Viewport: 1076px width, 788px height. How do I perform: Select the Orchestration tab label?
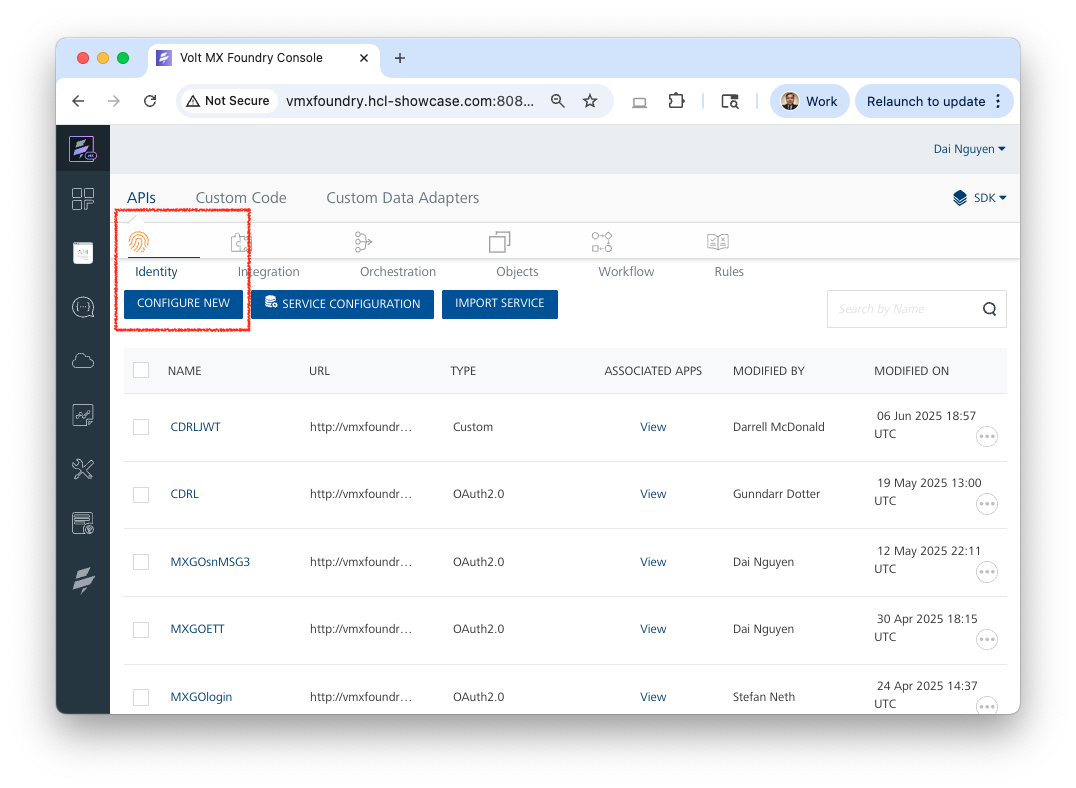pos(397,272)
